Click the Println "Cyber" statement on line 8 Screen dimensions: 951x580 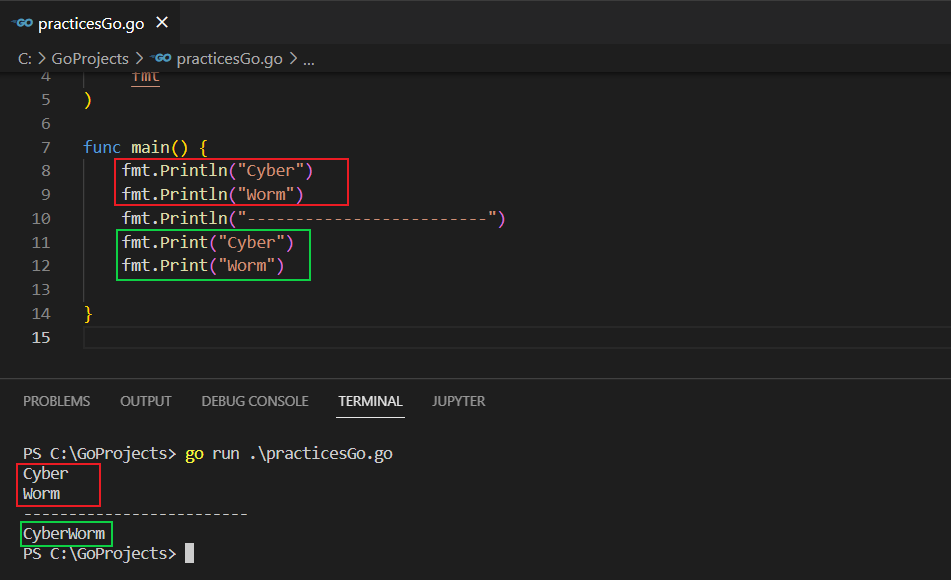click(x=217, y=171)
